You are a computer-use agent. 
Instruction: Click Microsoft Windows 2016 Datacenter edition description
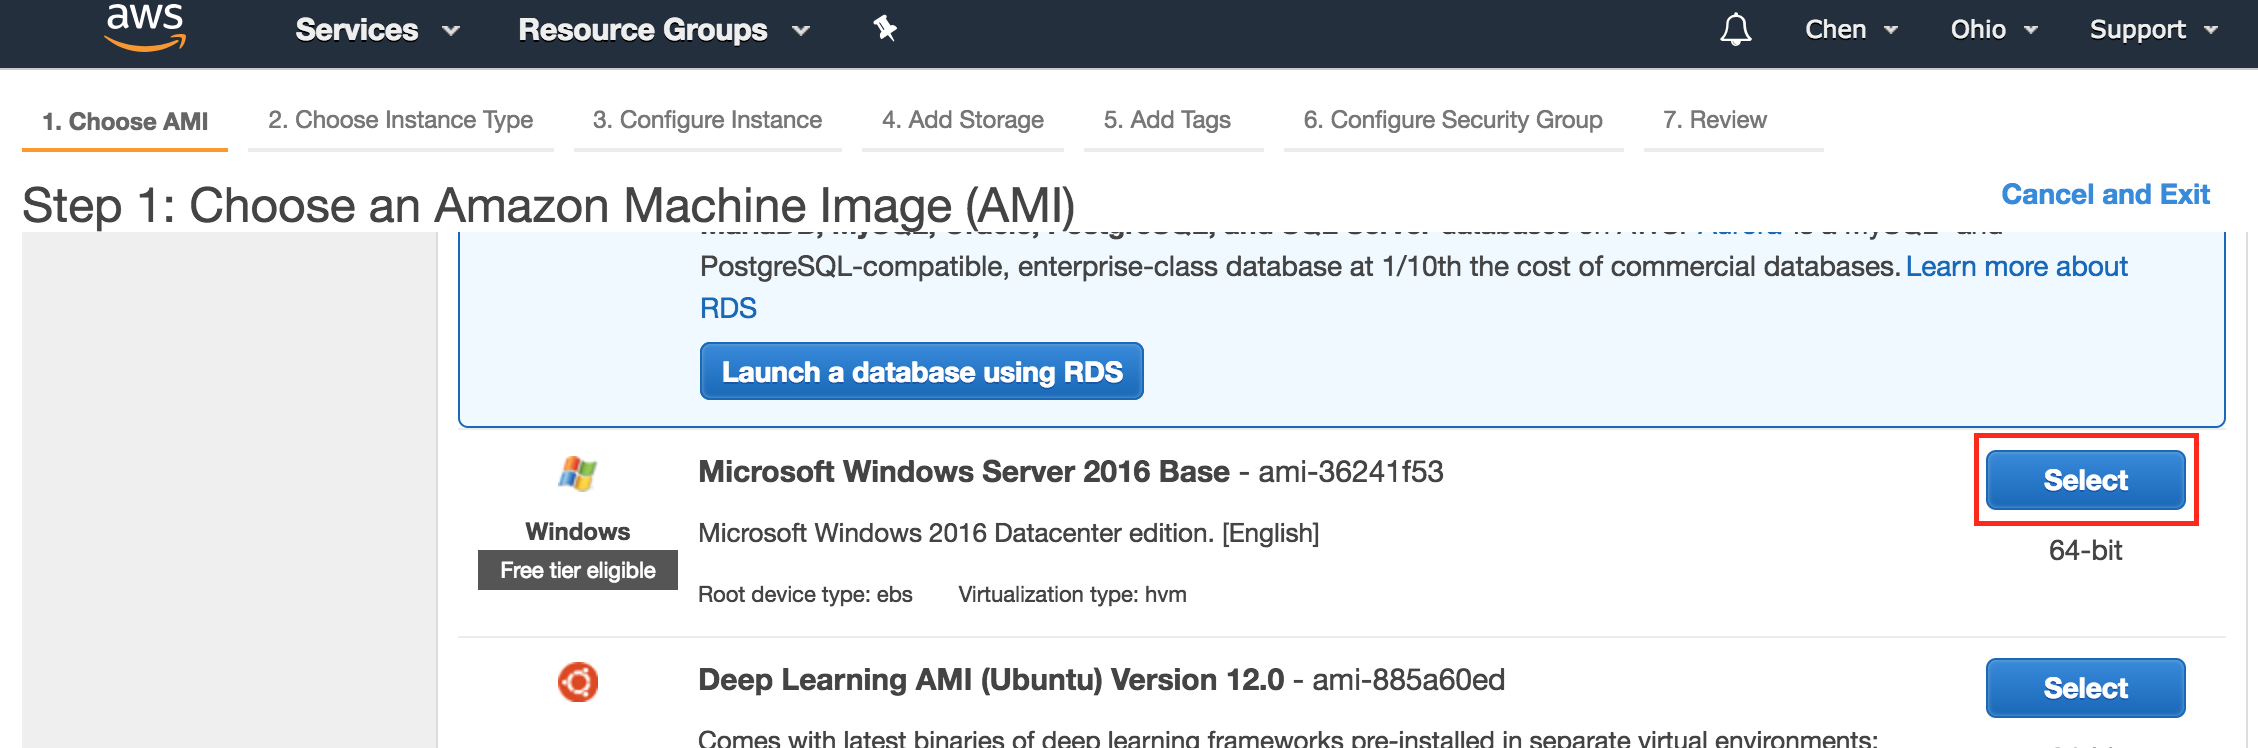[1008, 533]
